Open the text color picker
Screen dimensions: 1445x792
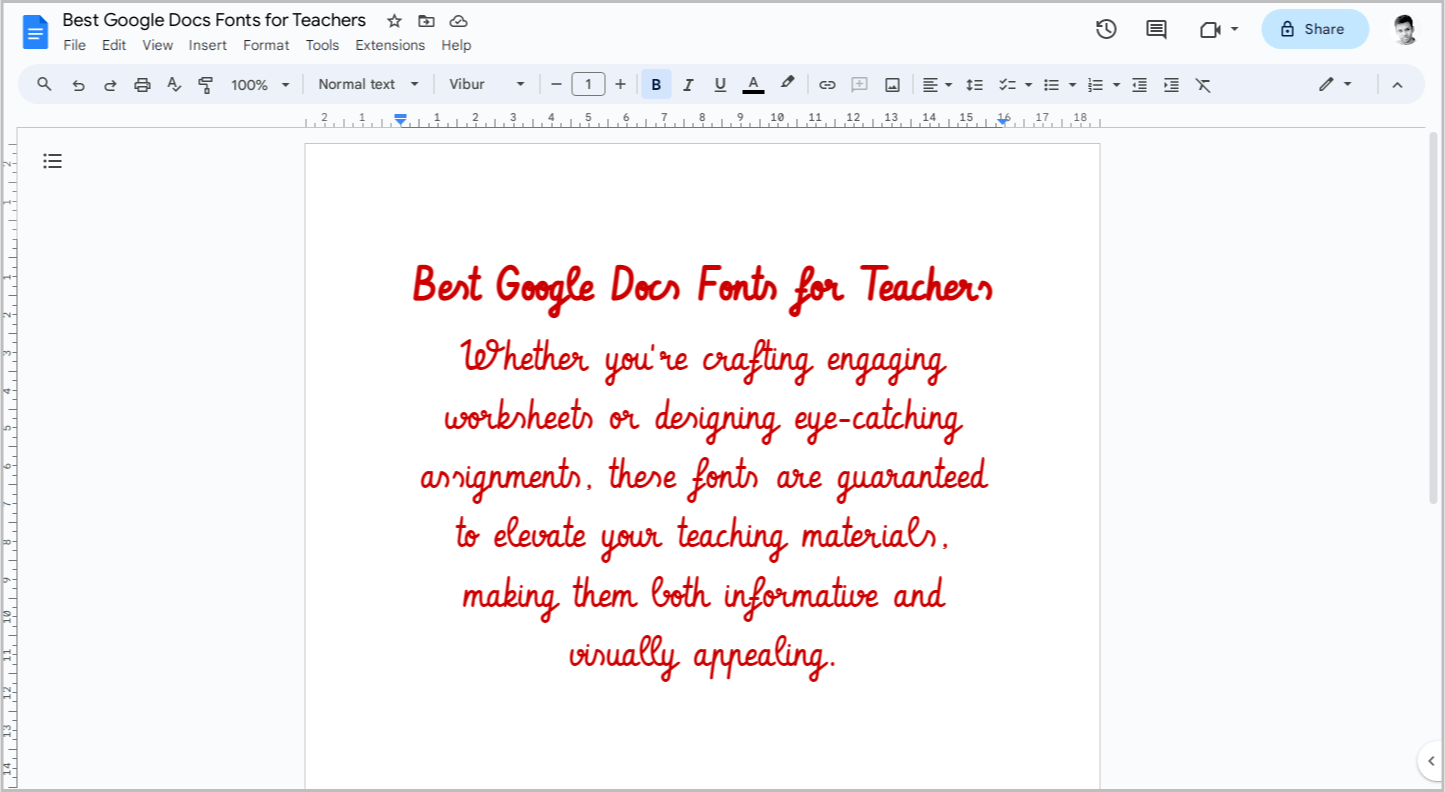(753, 84)
